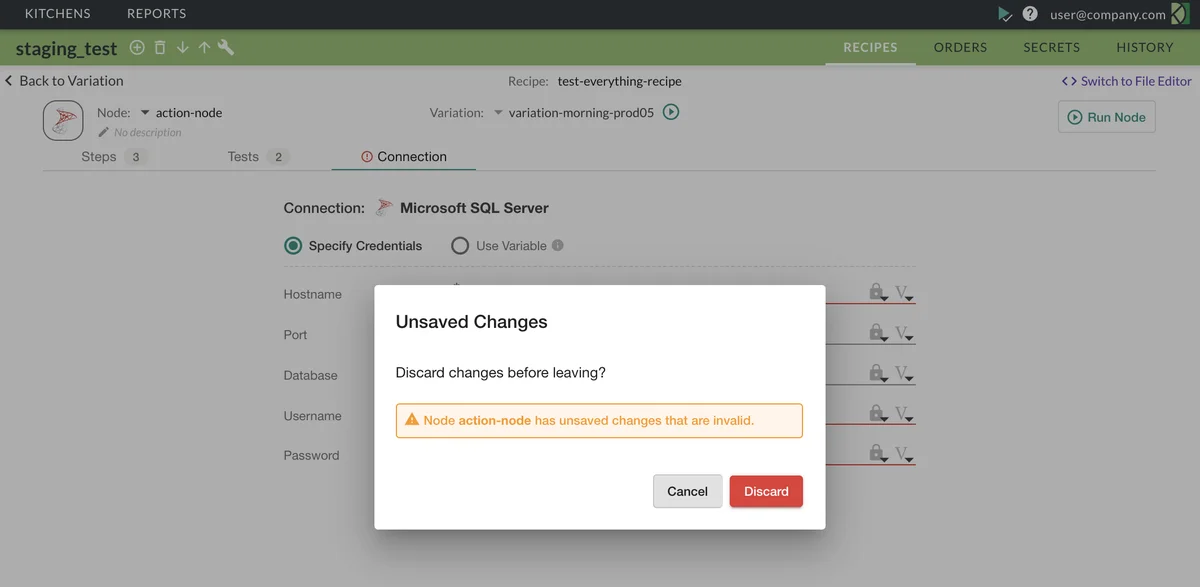Click the trash delete icon beside staging_test
Image resolution: width=1200 pixels, height=587 pixels.
pyautogui.click(x=160, y=48)
